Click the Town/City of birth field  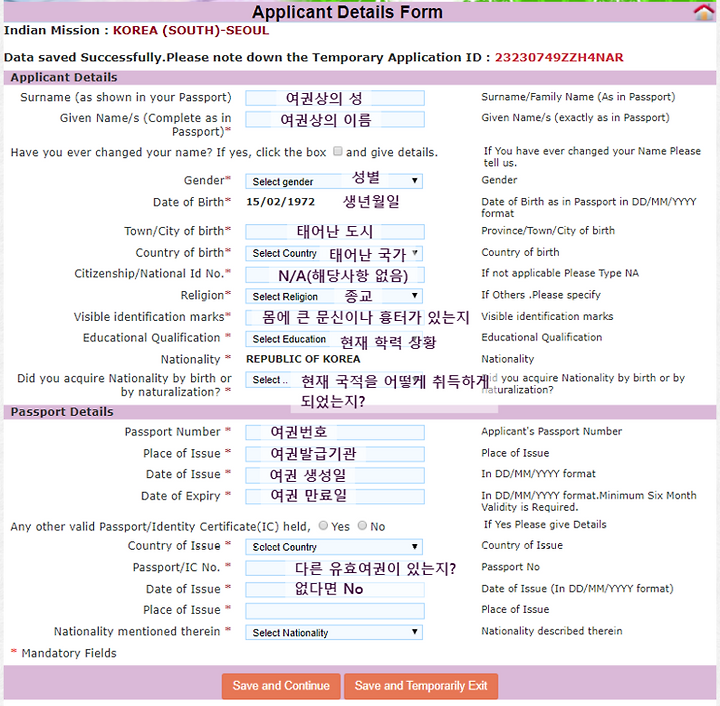pos(334,231)
